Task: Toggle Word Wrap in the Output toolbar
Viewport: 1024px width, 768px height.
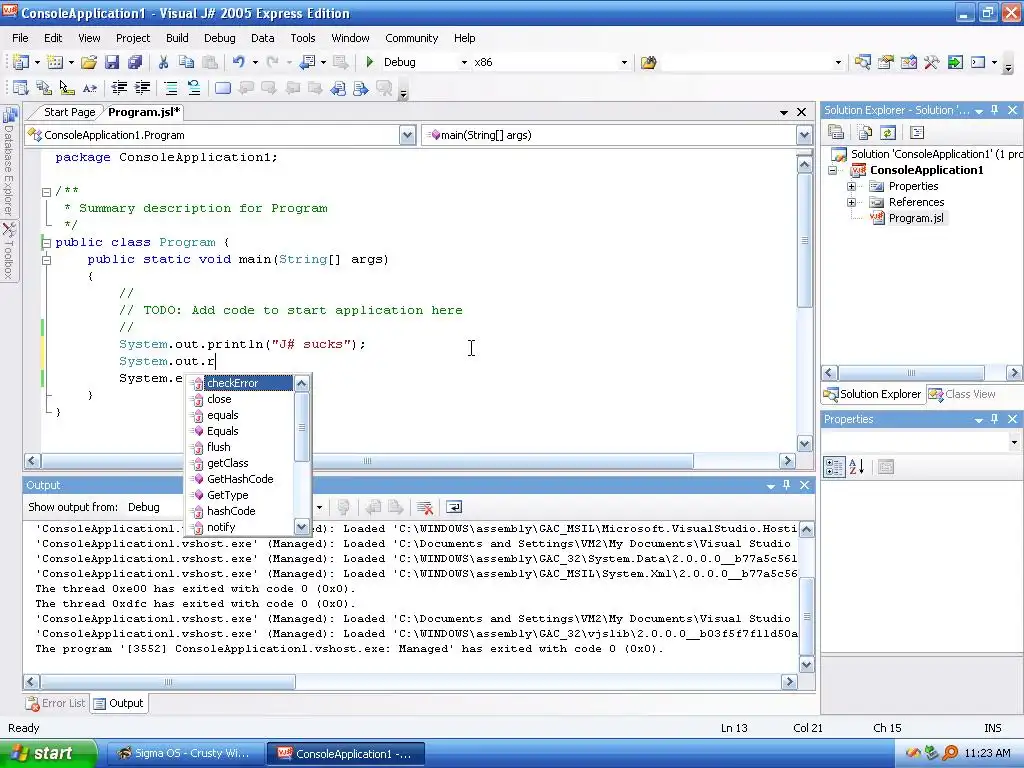Action: point(454,507)
